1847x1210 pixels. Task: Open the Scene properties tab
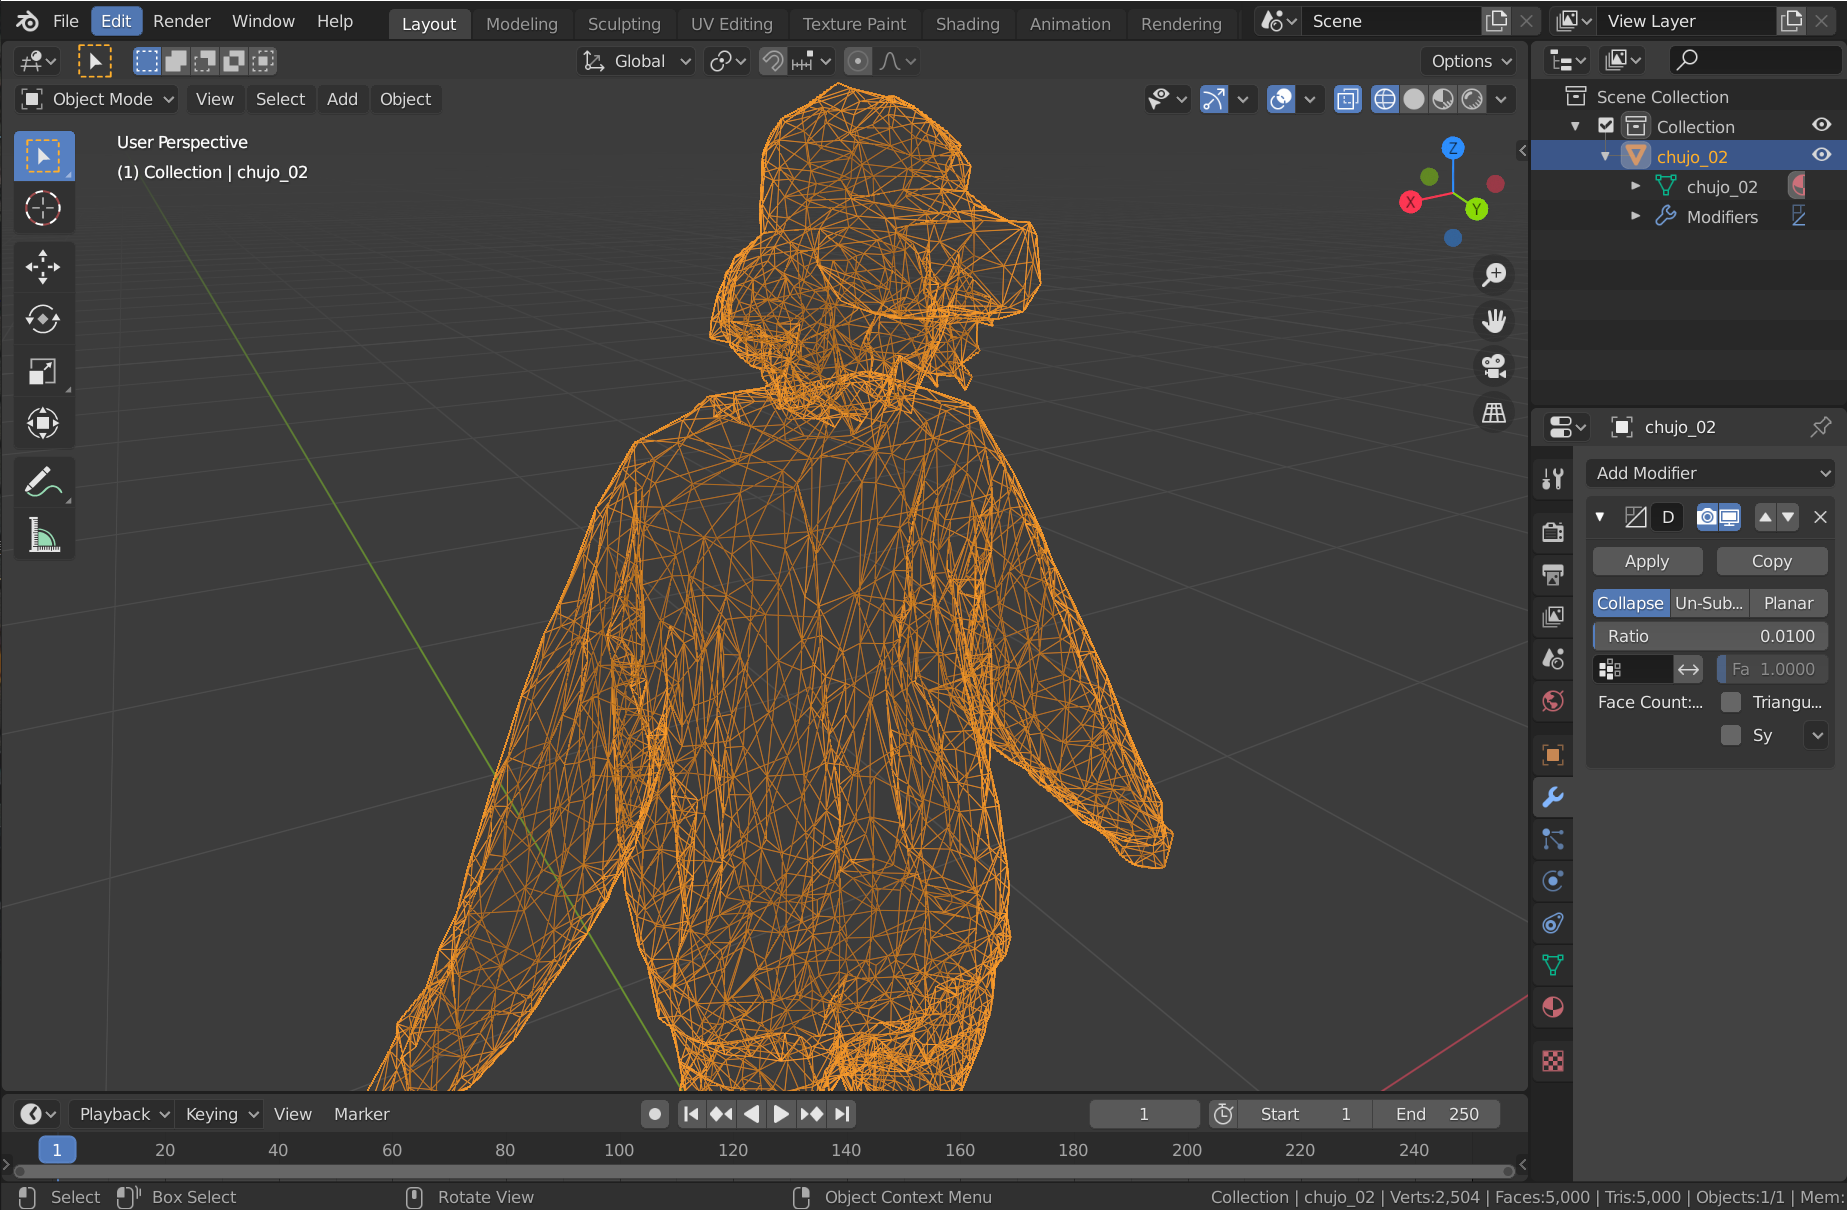pos(1552,658)
